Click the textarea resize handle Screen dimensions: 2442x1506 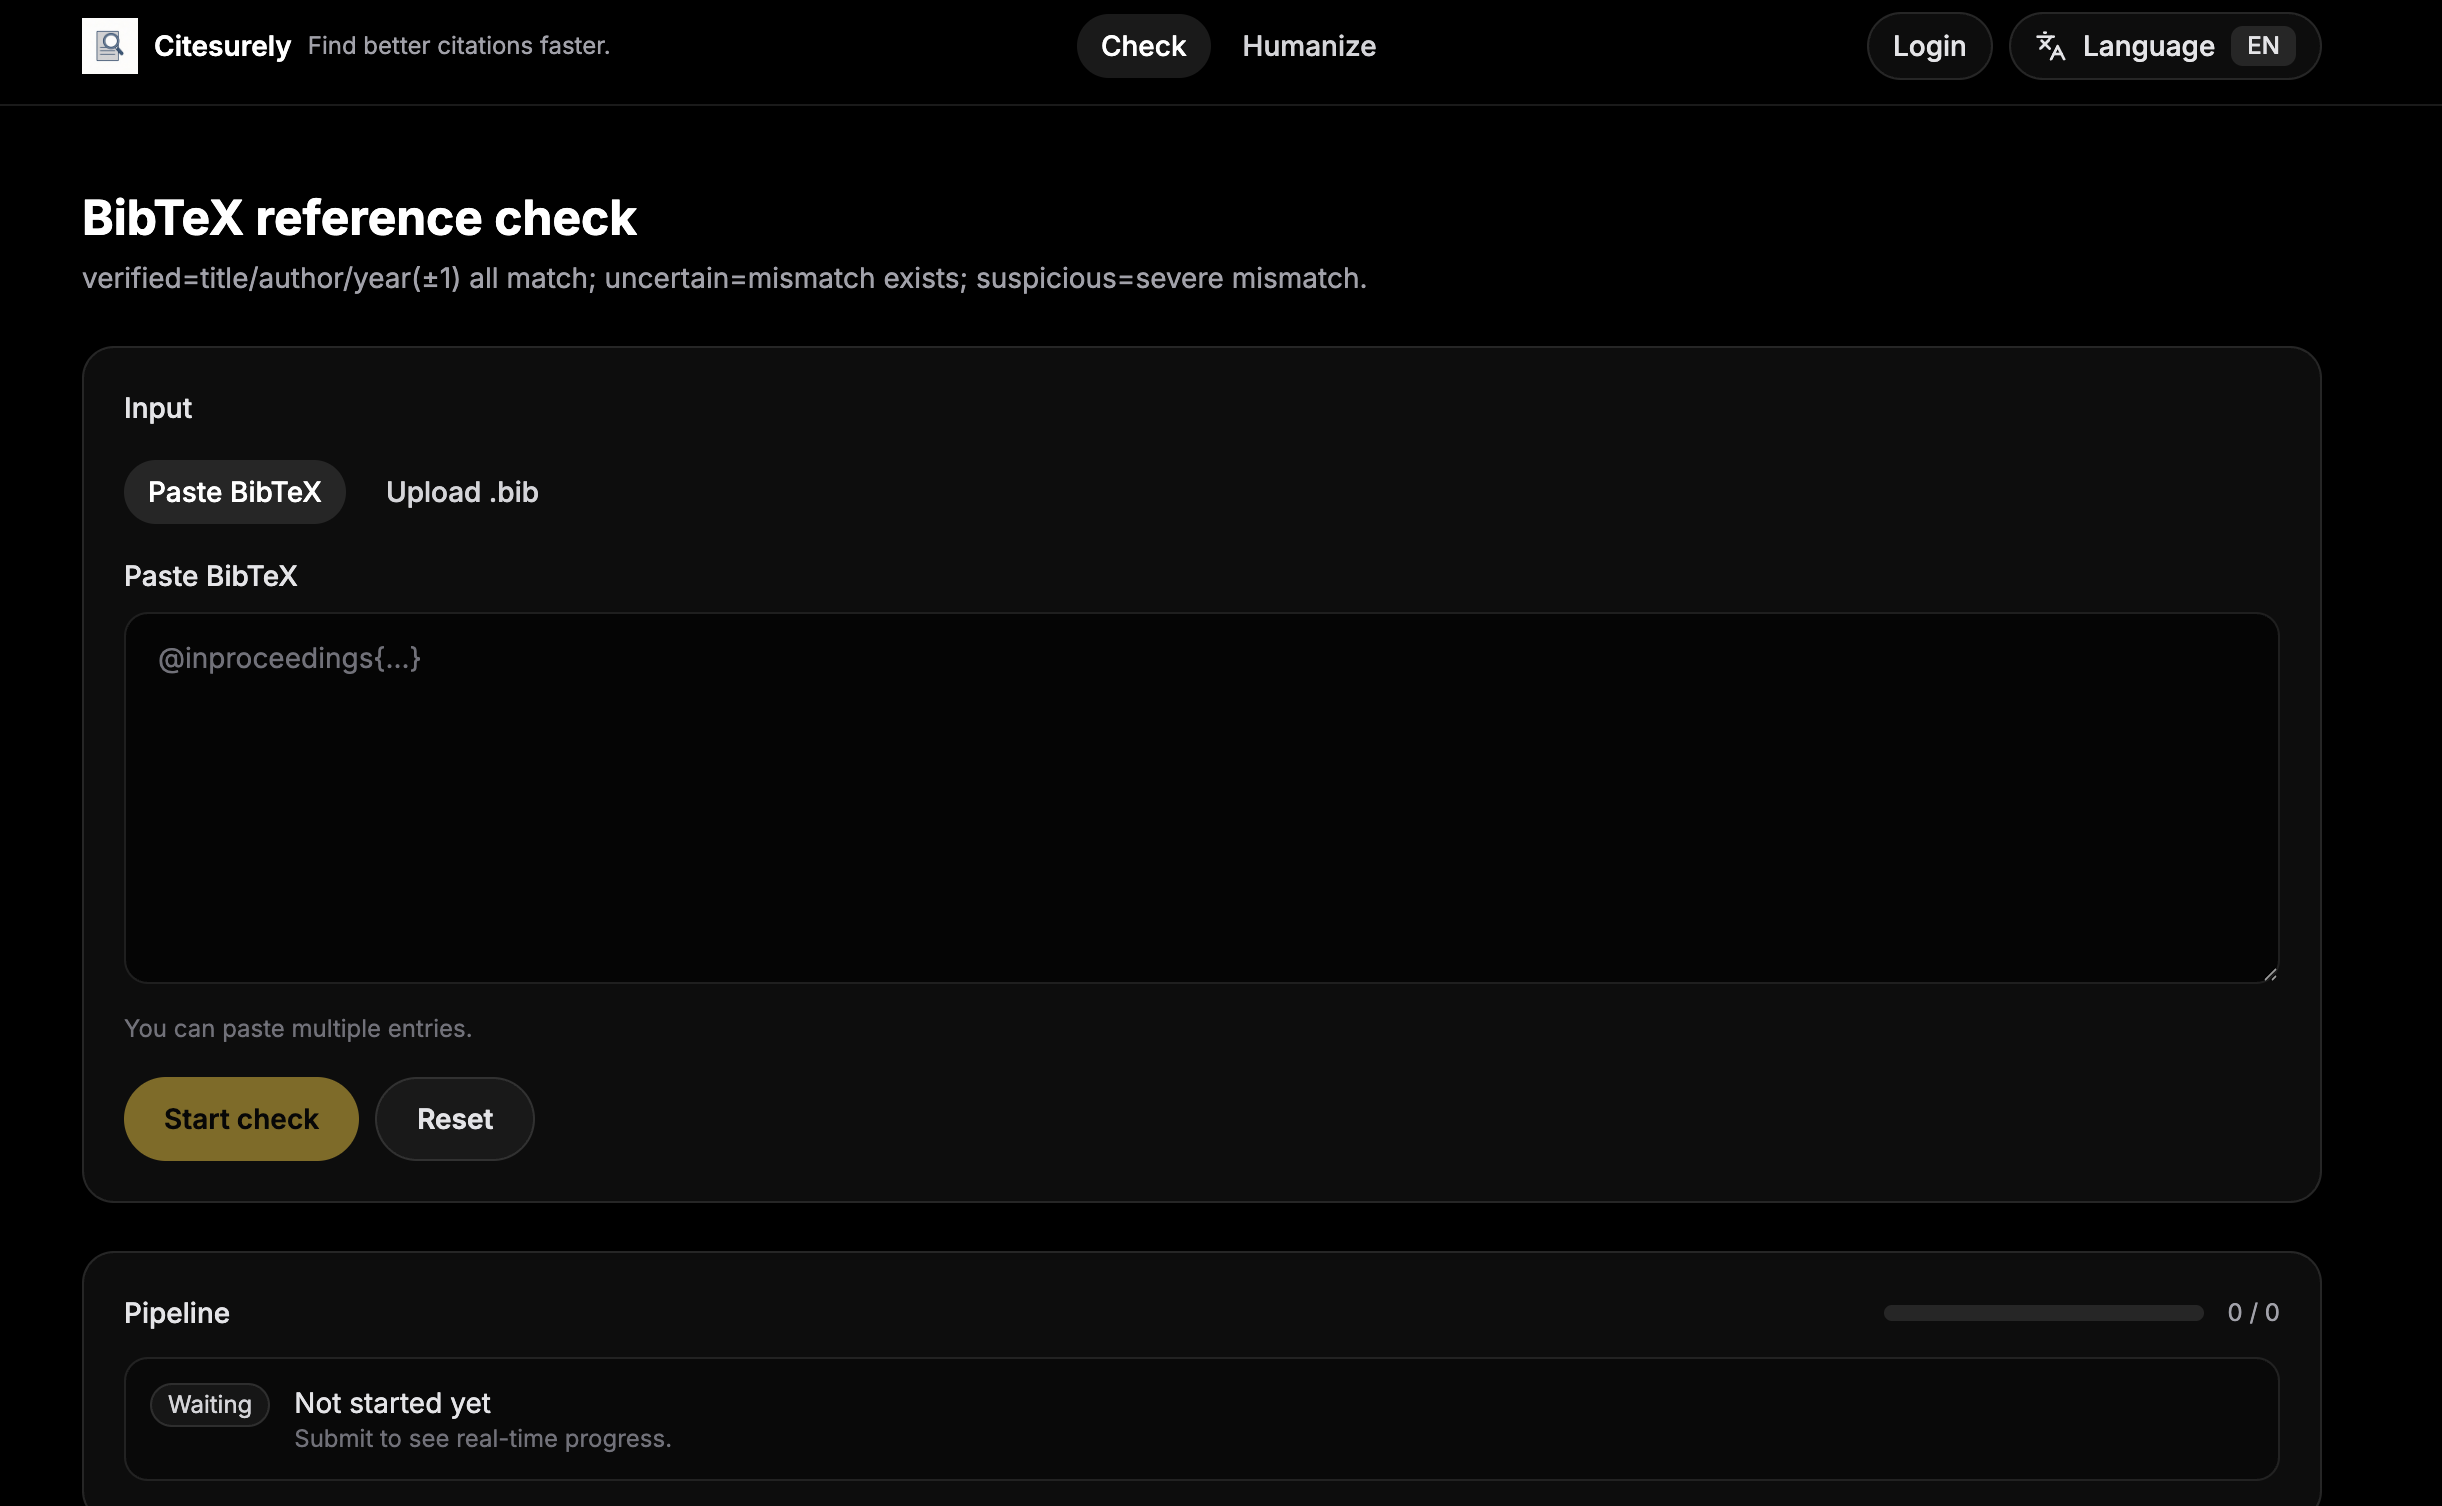2269,973
